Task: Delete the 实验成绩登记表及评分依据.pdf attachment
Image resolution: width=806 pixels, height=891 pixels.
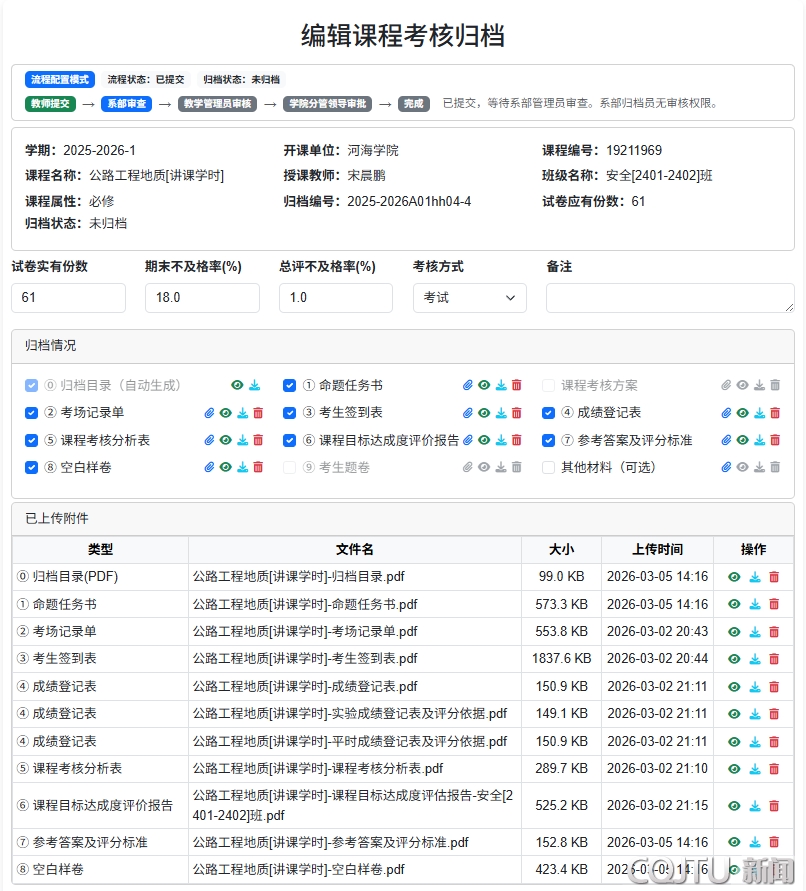Action: click(774, 714)
